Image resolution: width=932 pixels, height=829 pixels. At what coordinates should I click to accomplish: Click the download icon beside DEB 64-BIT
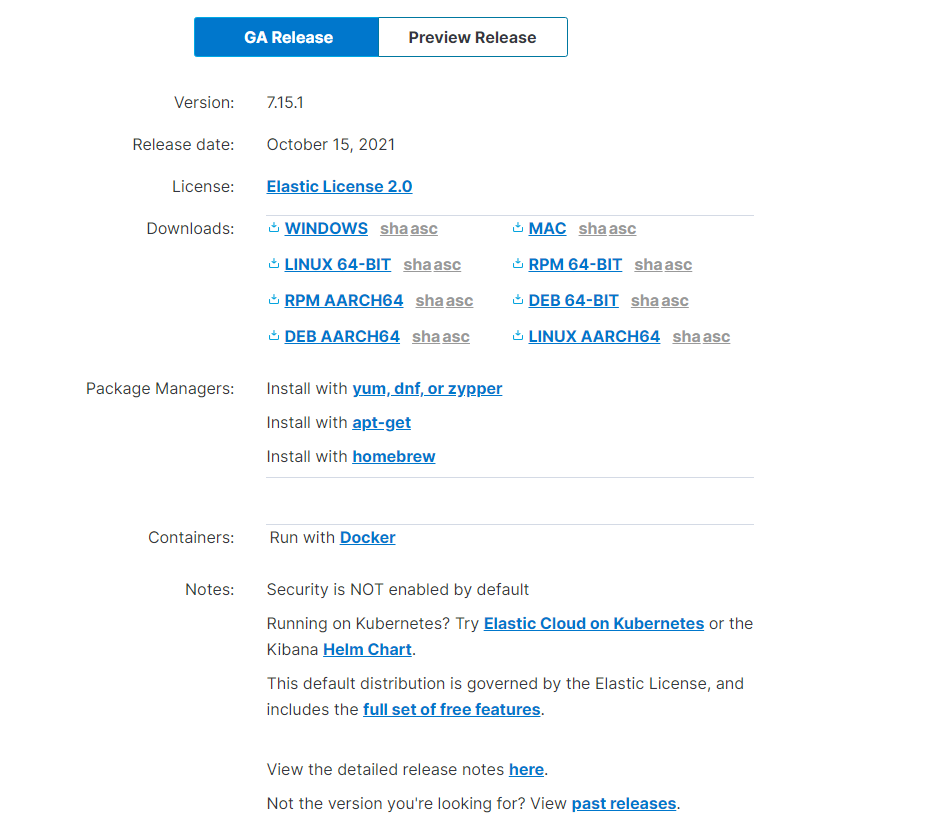(x=518, y=300)
